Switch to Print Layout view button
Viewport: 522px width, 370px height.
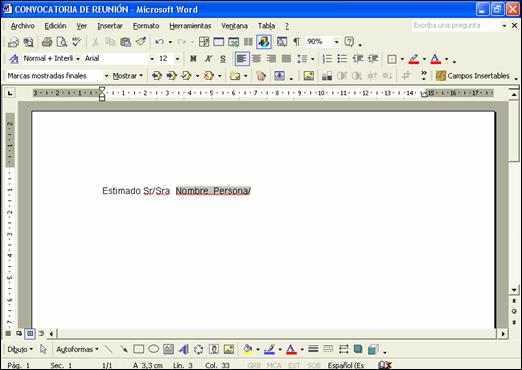tap(30, 333)
